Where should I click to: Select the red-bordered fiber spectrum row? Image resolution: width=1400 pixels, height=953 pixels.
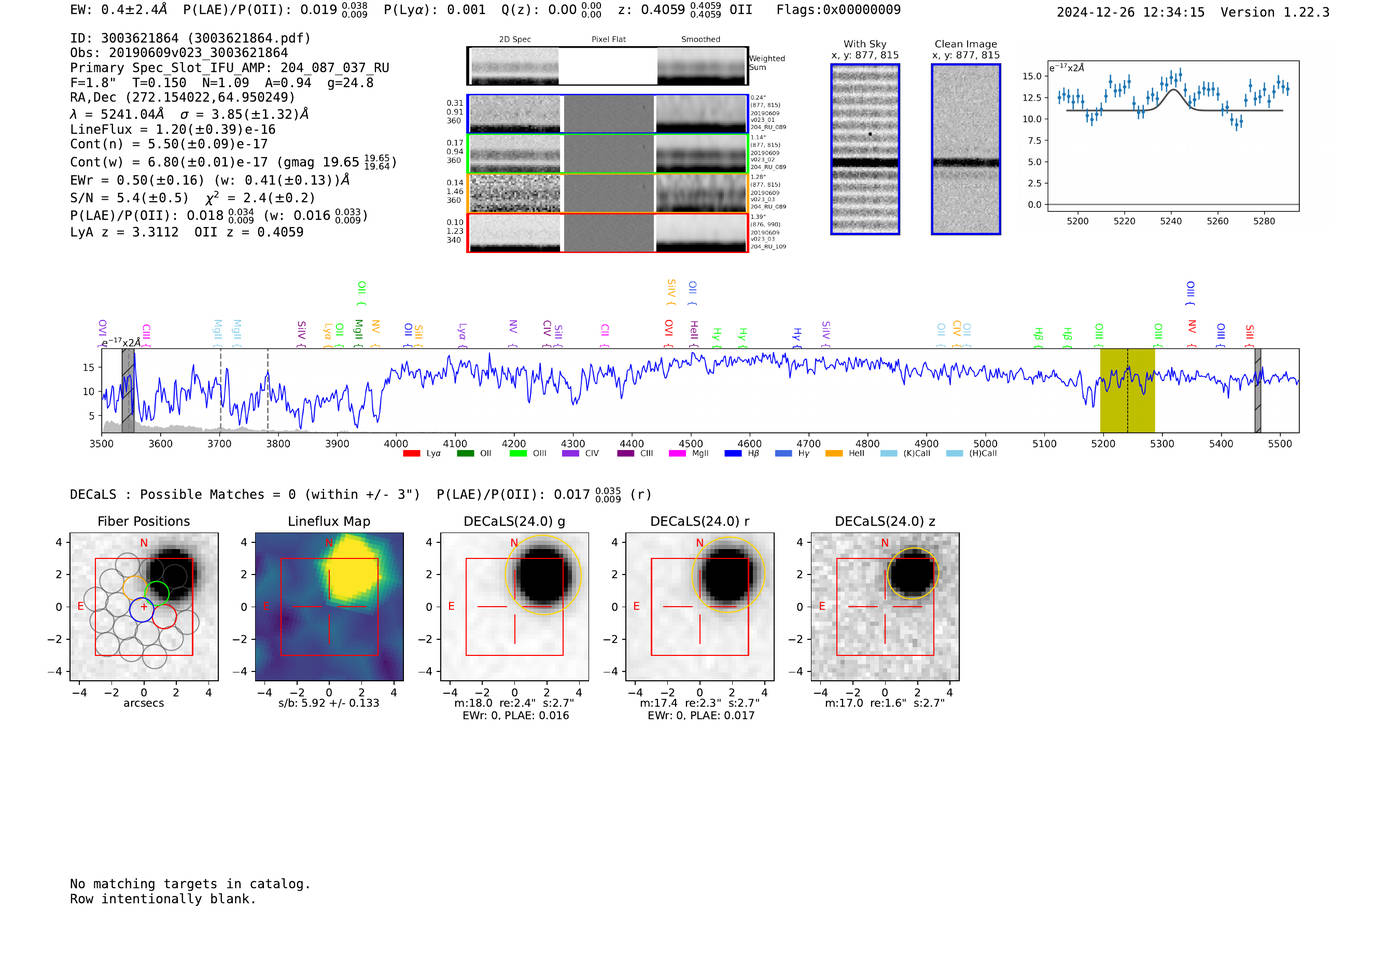click(608, 232)
